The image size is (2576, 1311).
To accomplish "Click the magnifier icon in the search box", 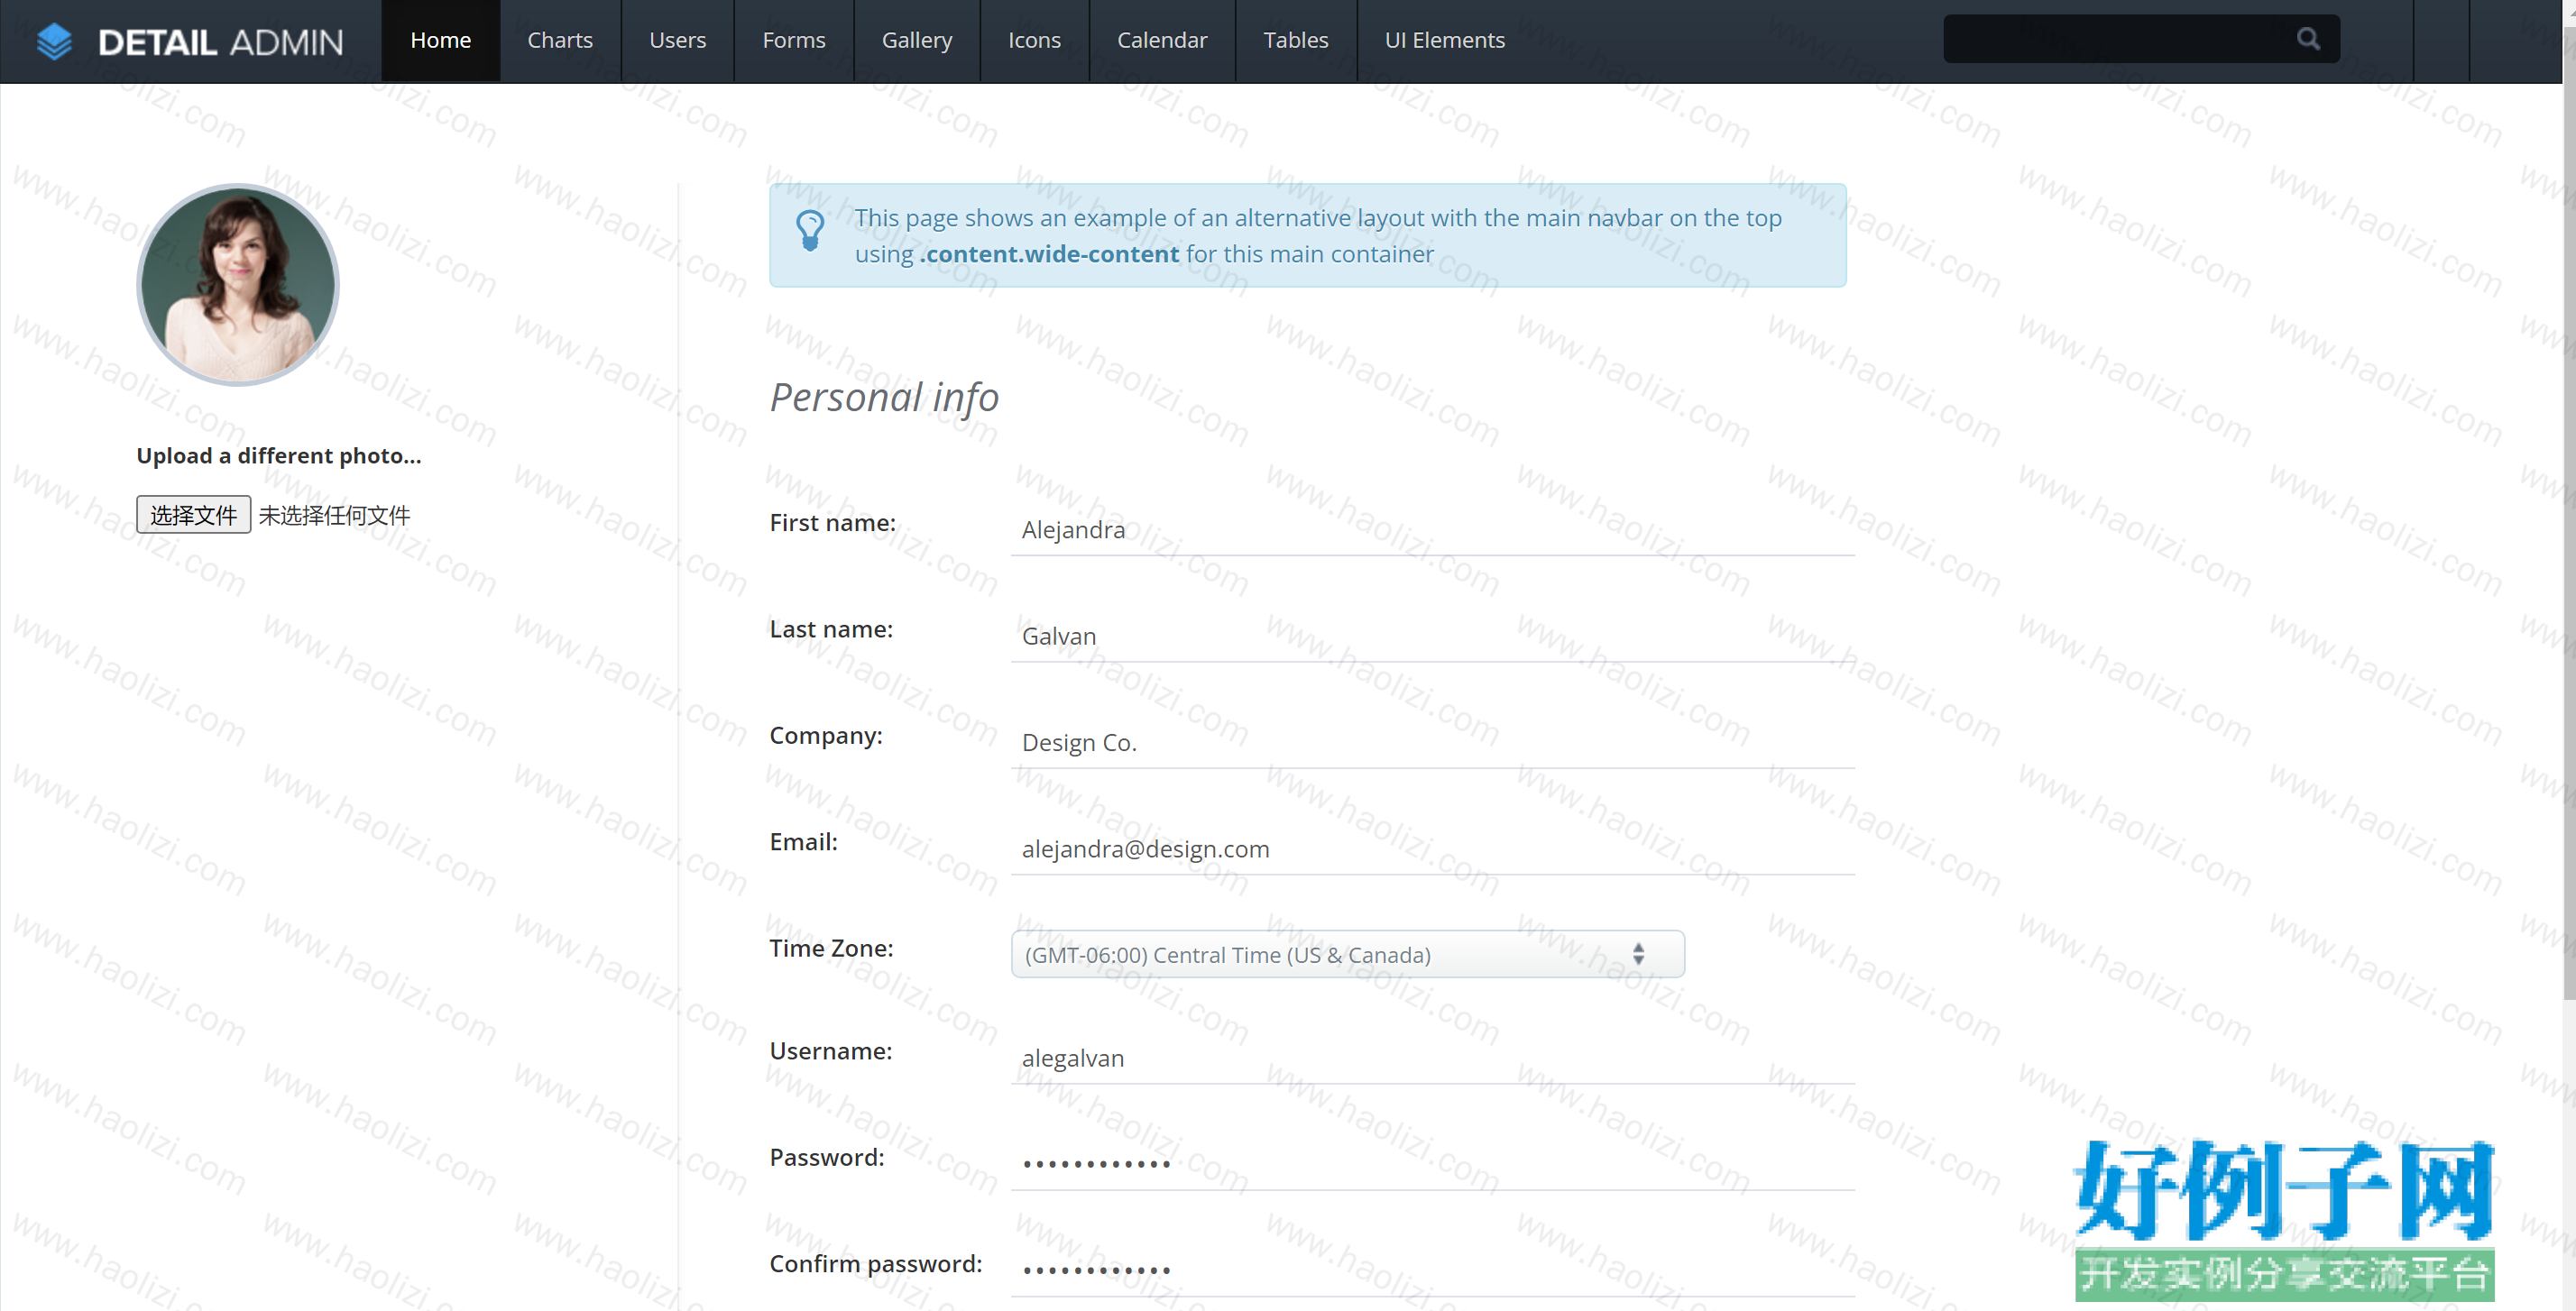I will tap(2308, 39).
